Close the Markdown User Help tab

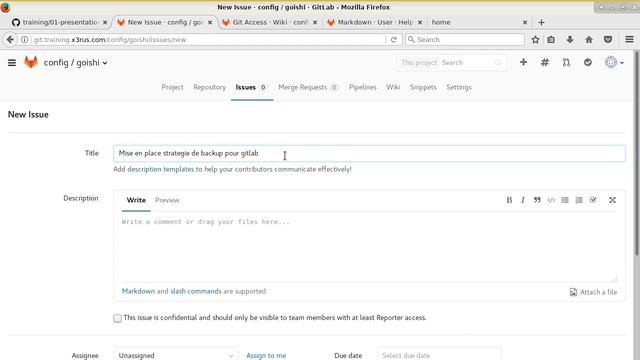pyautogui.click(x=420, y=22)
